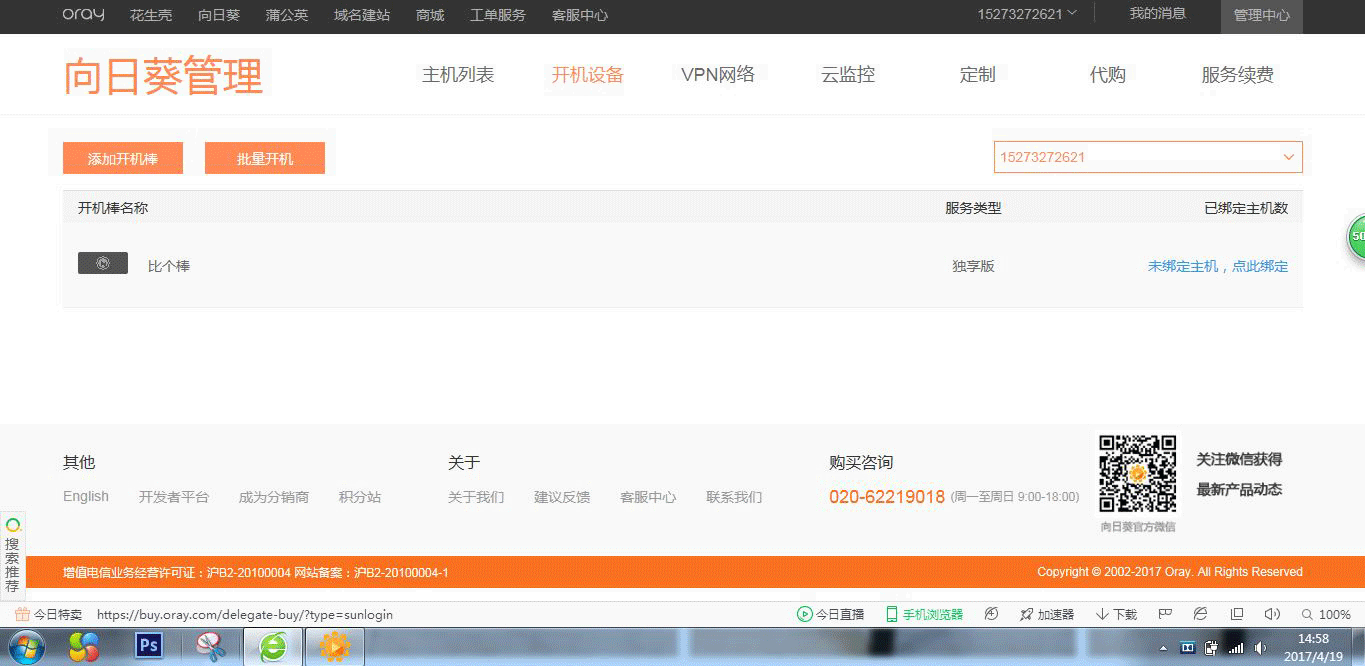Launch the colorful clover app on taskbar
This screenshot has height=666, width=1365.
(x=84, y=648)
